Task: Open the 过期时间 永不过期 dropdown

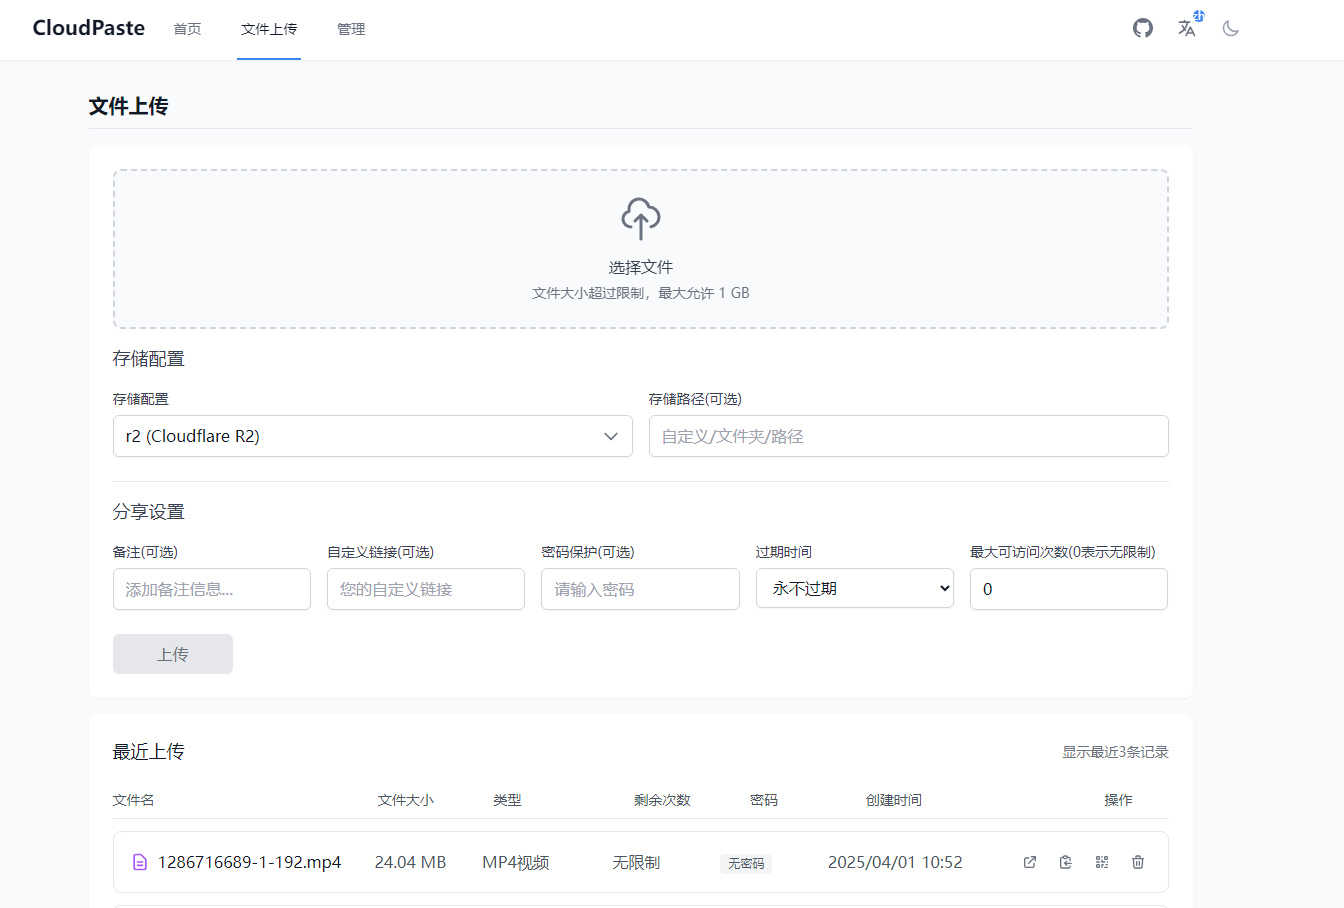Action: click(855, 588)
